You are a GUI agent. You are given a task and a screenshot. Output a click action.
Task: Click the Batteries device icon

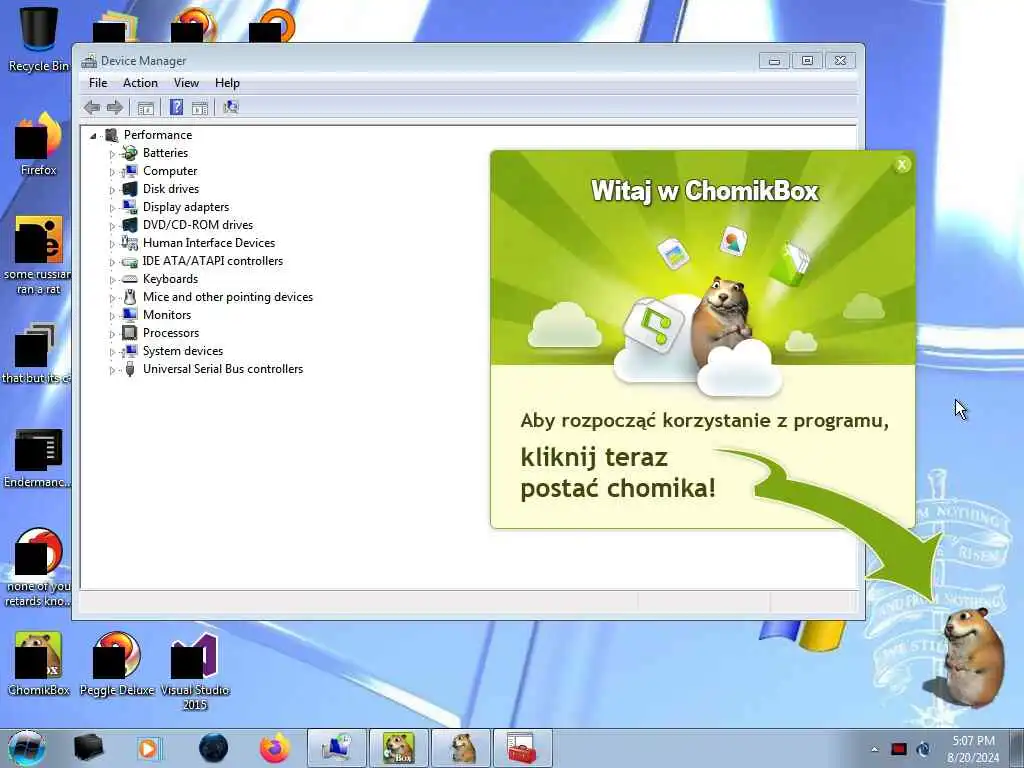(130, 153)
